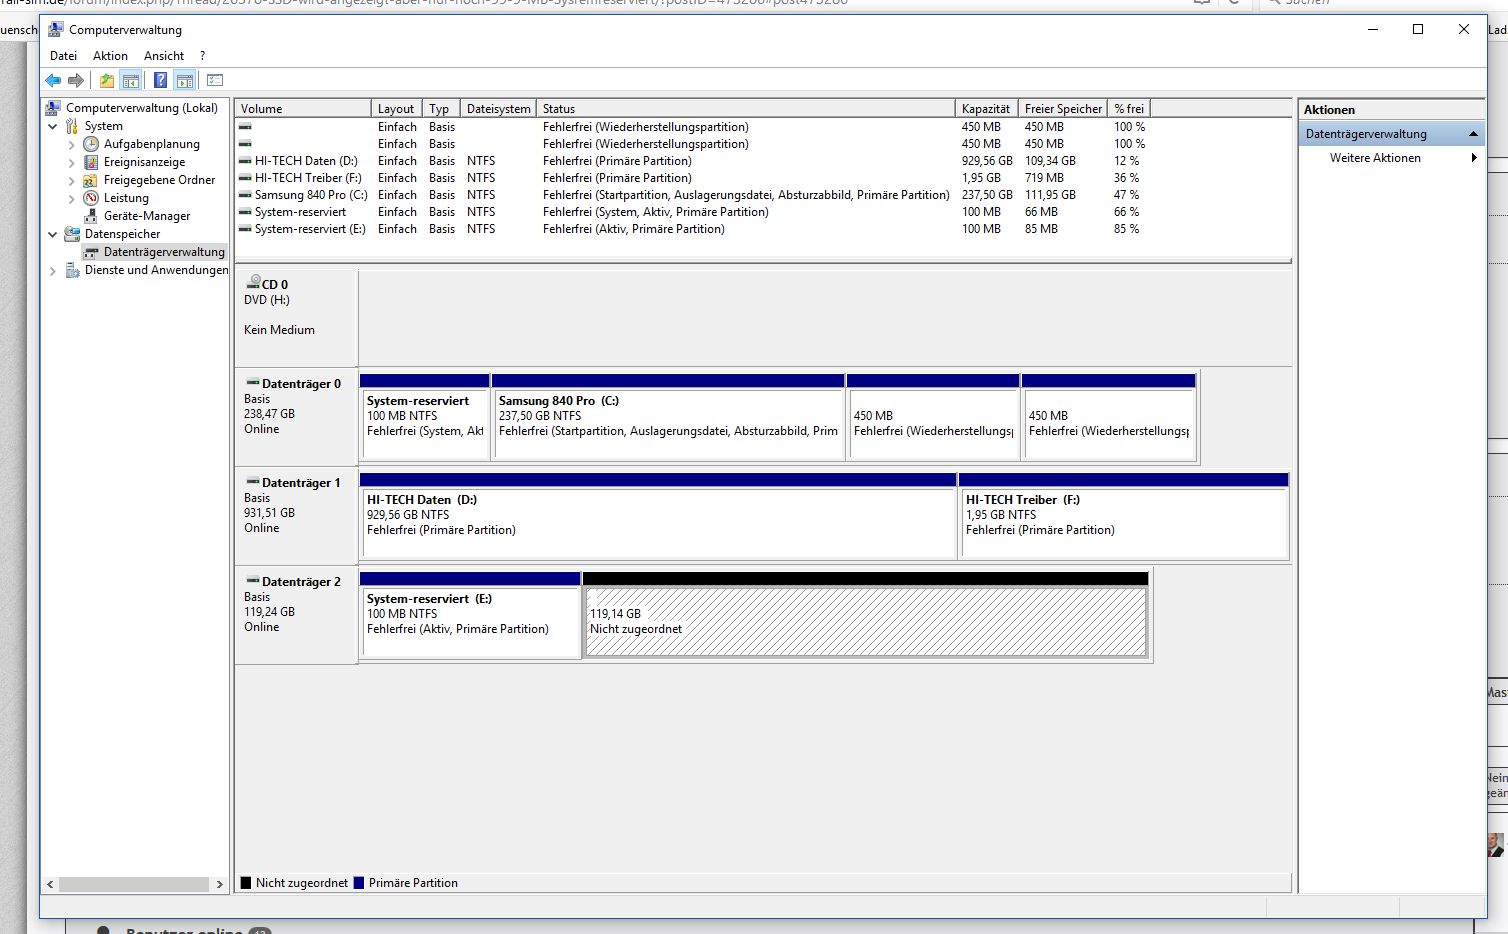Click the settings checklist toolbar icon

point(215,81)
